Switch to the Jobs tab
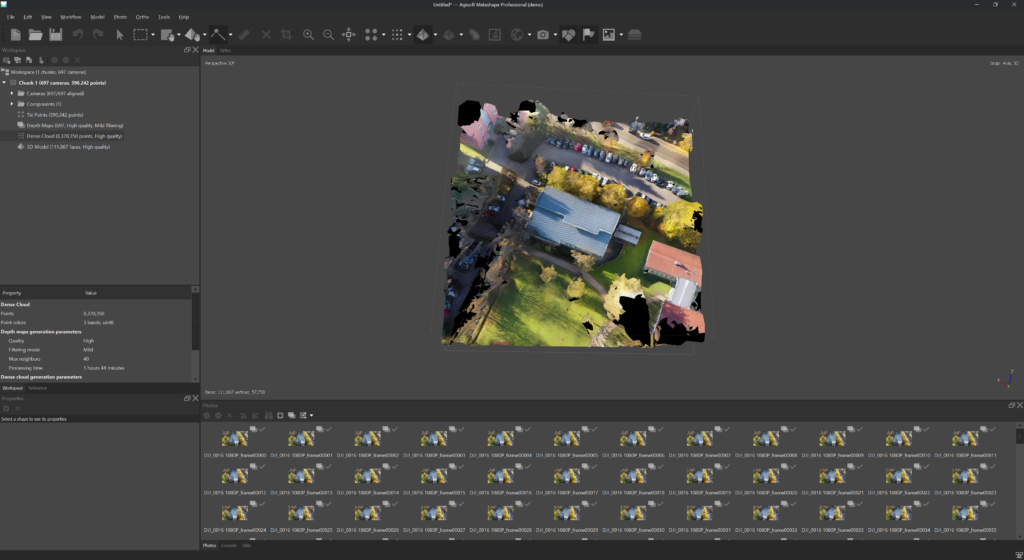This screenshot has height=560, width=1024. (x=246, y=545)
